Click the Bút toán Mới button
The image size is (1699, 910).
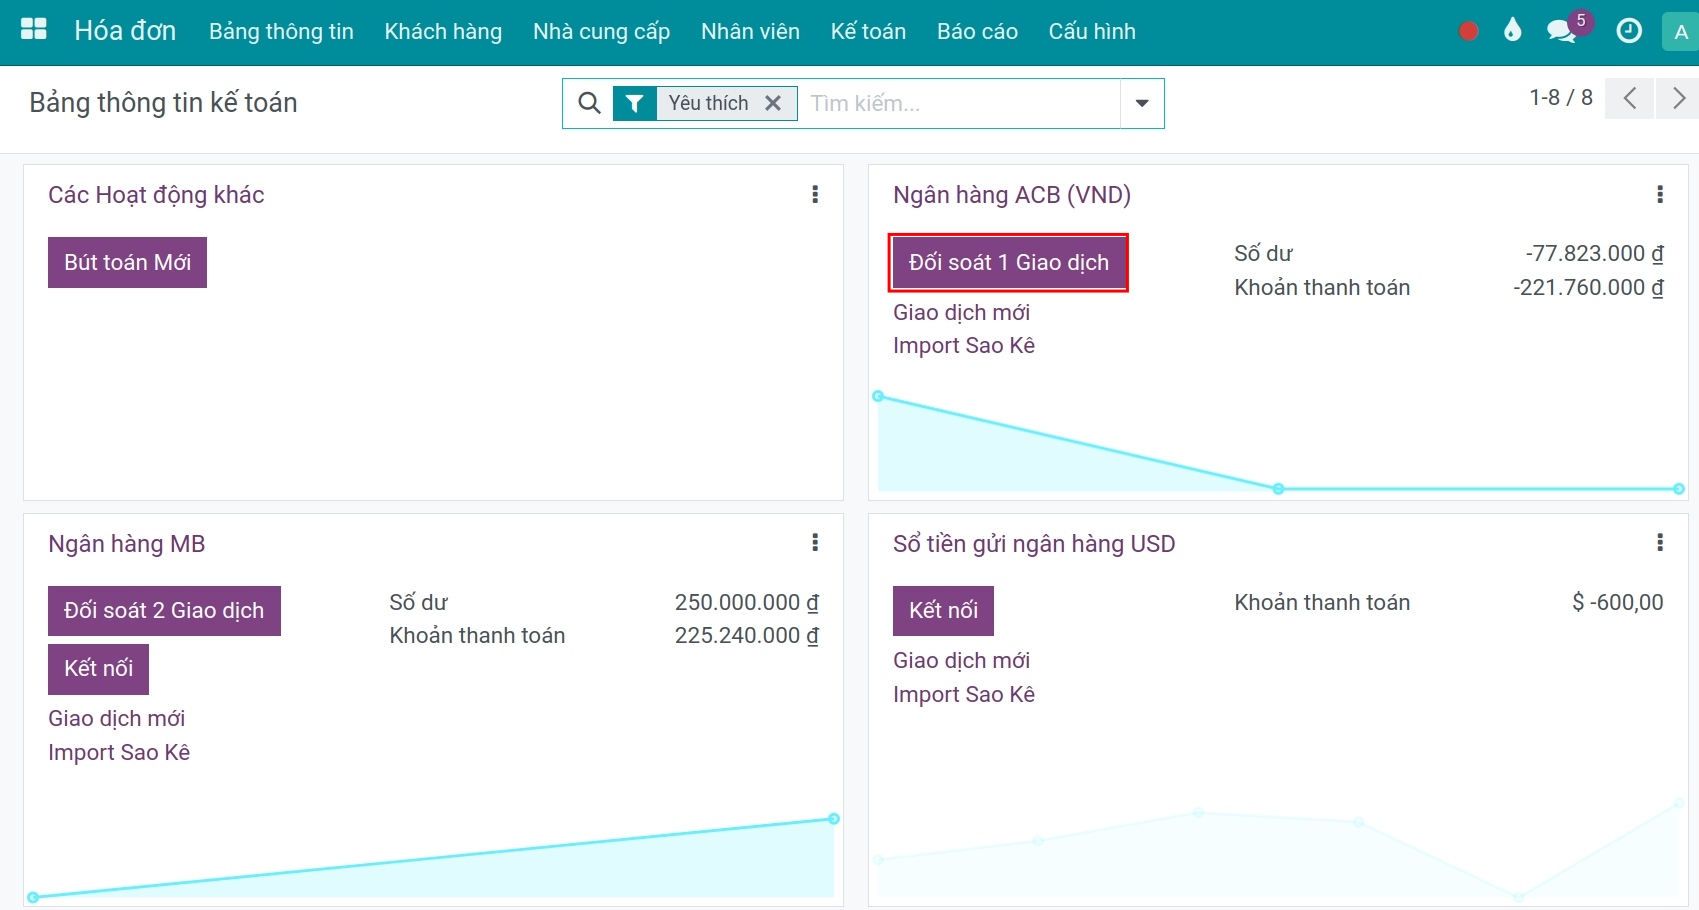coord(127,262)
